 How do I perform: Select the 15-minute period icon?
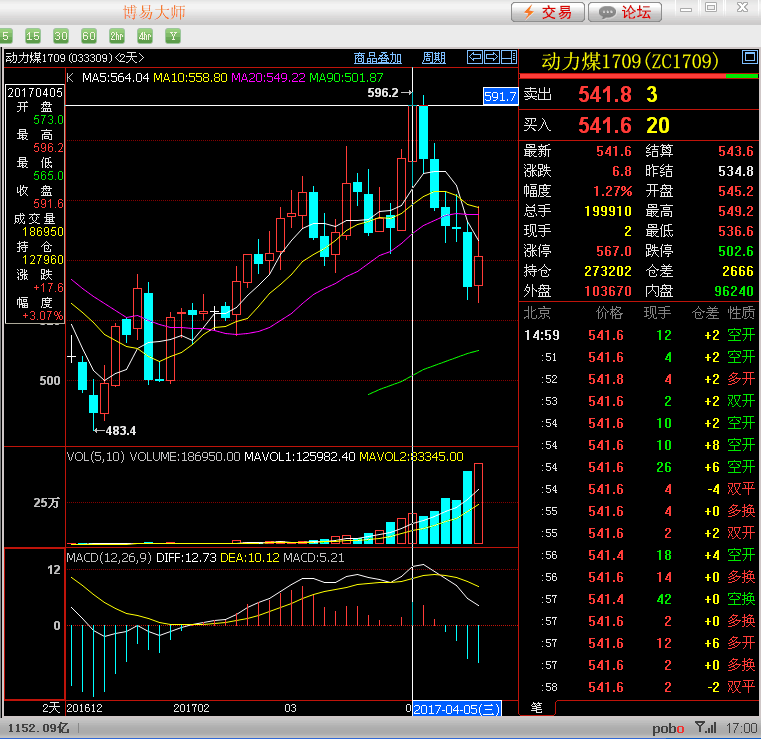tap(33, 36)
